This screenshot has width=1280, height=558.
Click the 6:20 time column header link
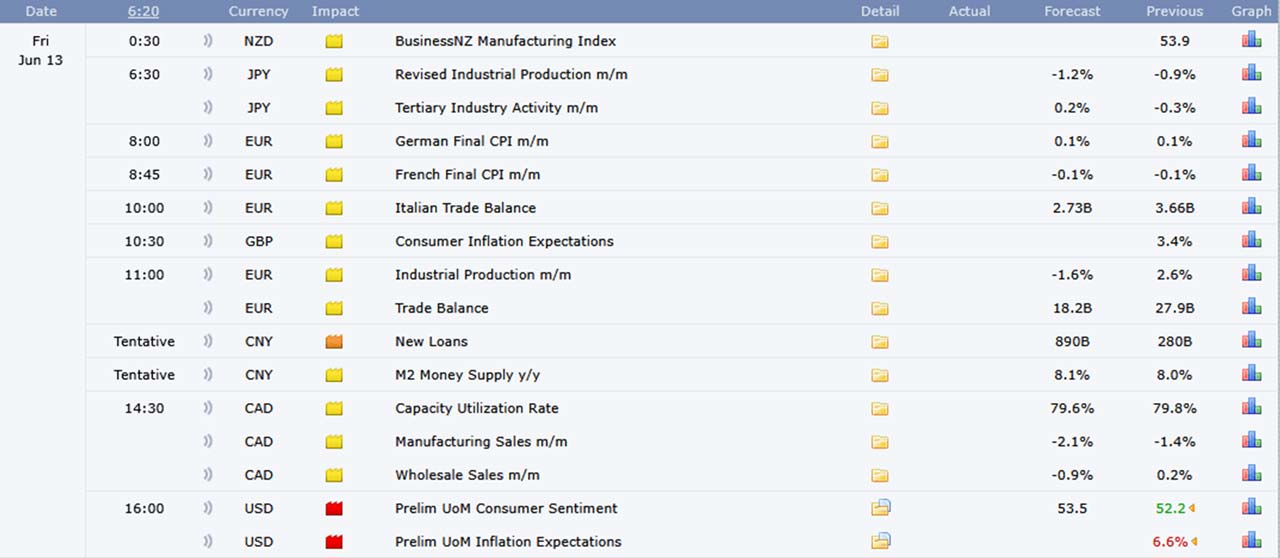(x=143, y=11)
